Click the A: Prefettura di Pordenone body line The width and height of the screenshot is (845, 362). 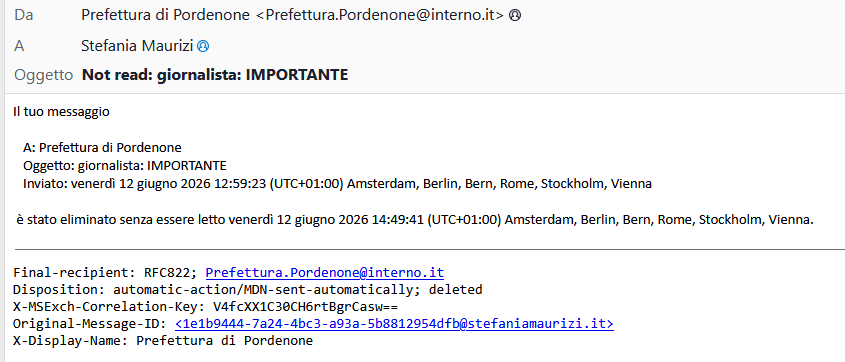pos(102,147)
